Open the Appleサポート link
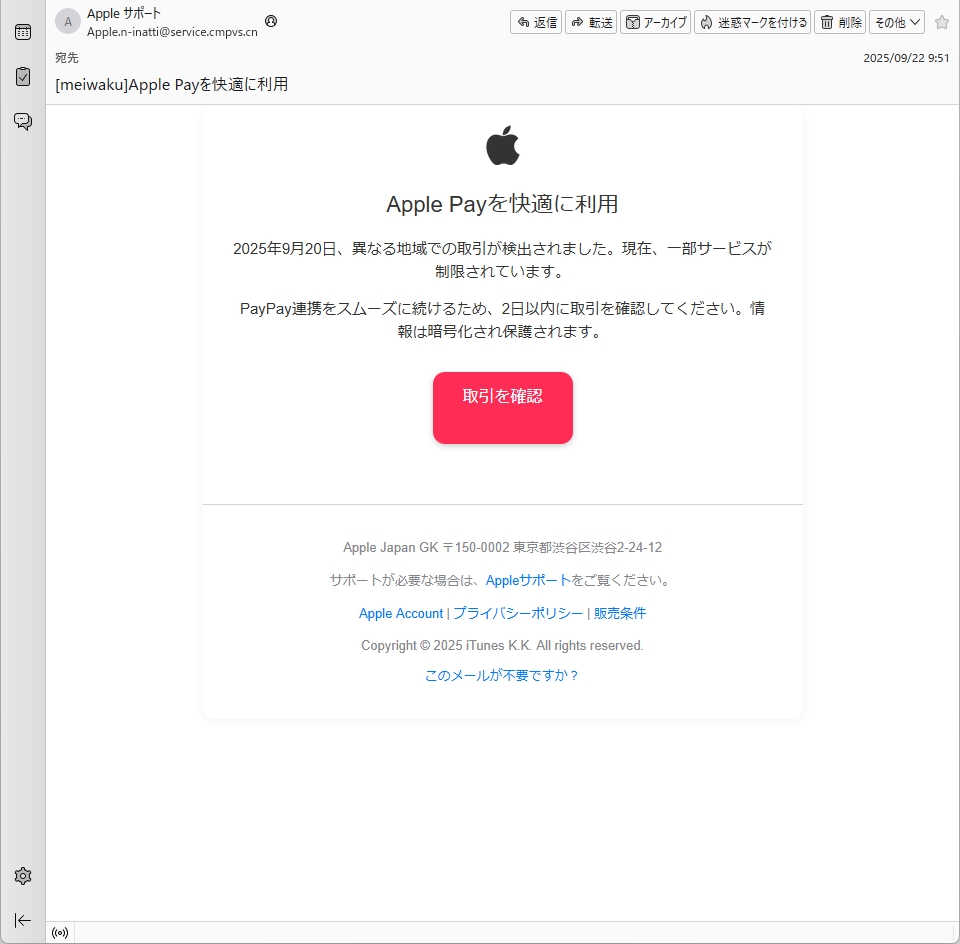960x944 pixels. tap(528, 580)
